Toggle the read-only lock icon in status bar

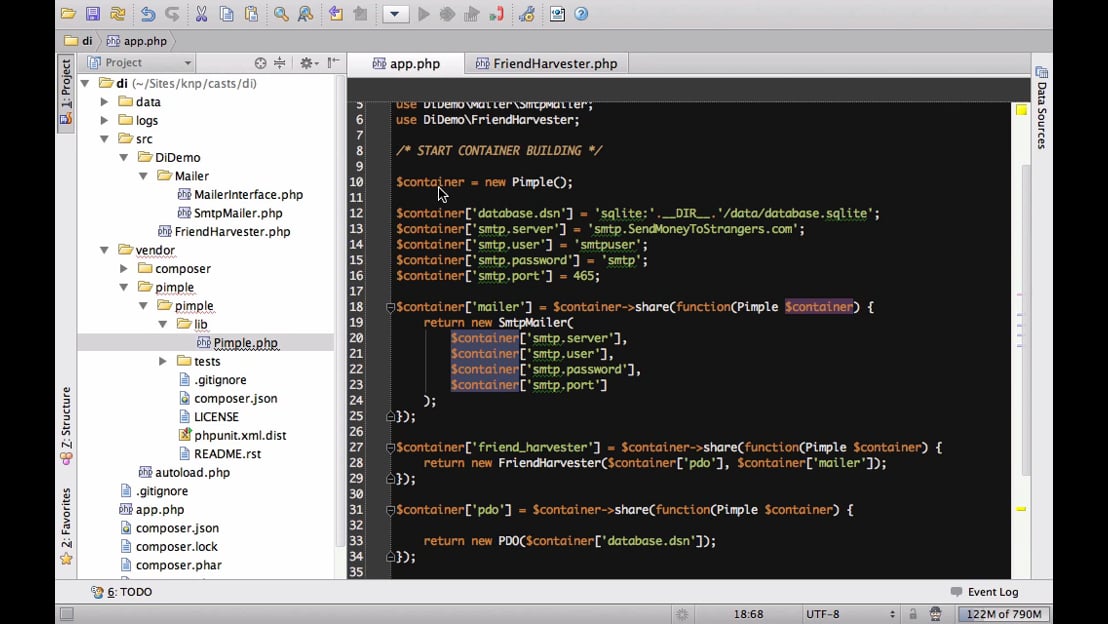(x=912, y=614)
